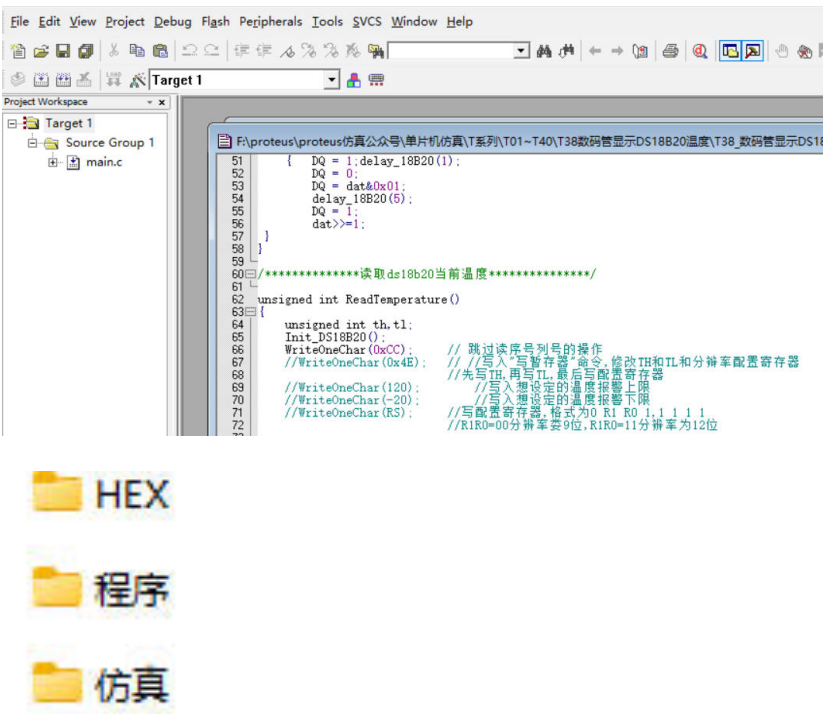The width and height of the screenshot is (829, 714).
Task: Open the Project Workspace panel dropdown arrow
Action: point(150,102)
